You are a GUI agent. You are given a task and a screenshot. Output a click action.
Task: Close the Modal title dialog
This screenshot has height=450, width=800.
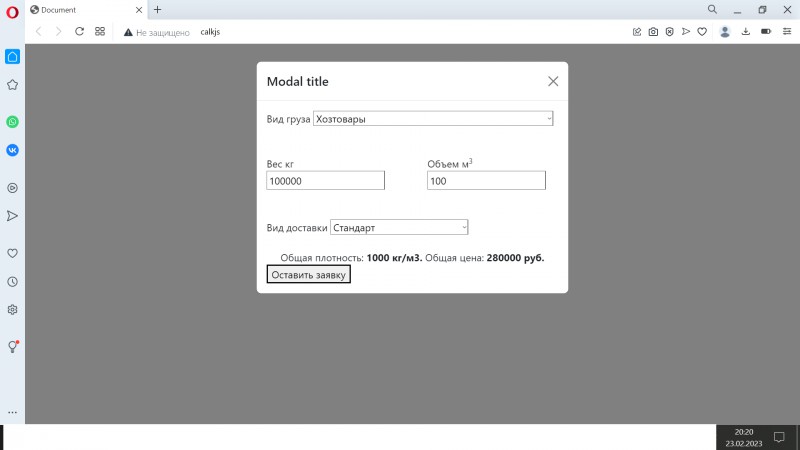553,82
